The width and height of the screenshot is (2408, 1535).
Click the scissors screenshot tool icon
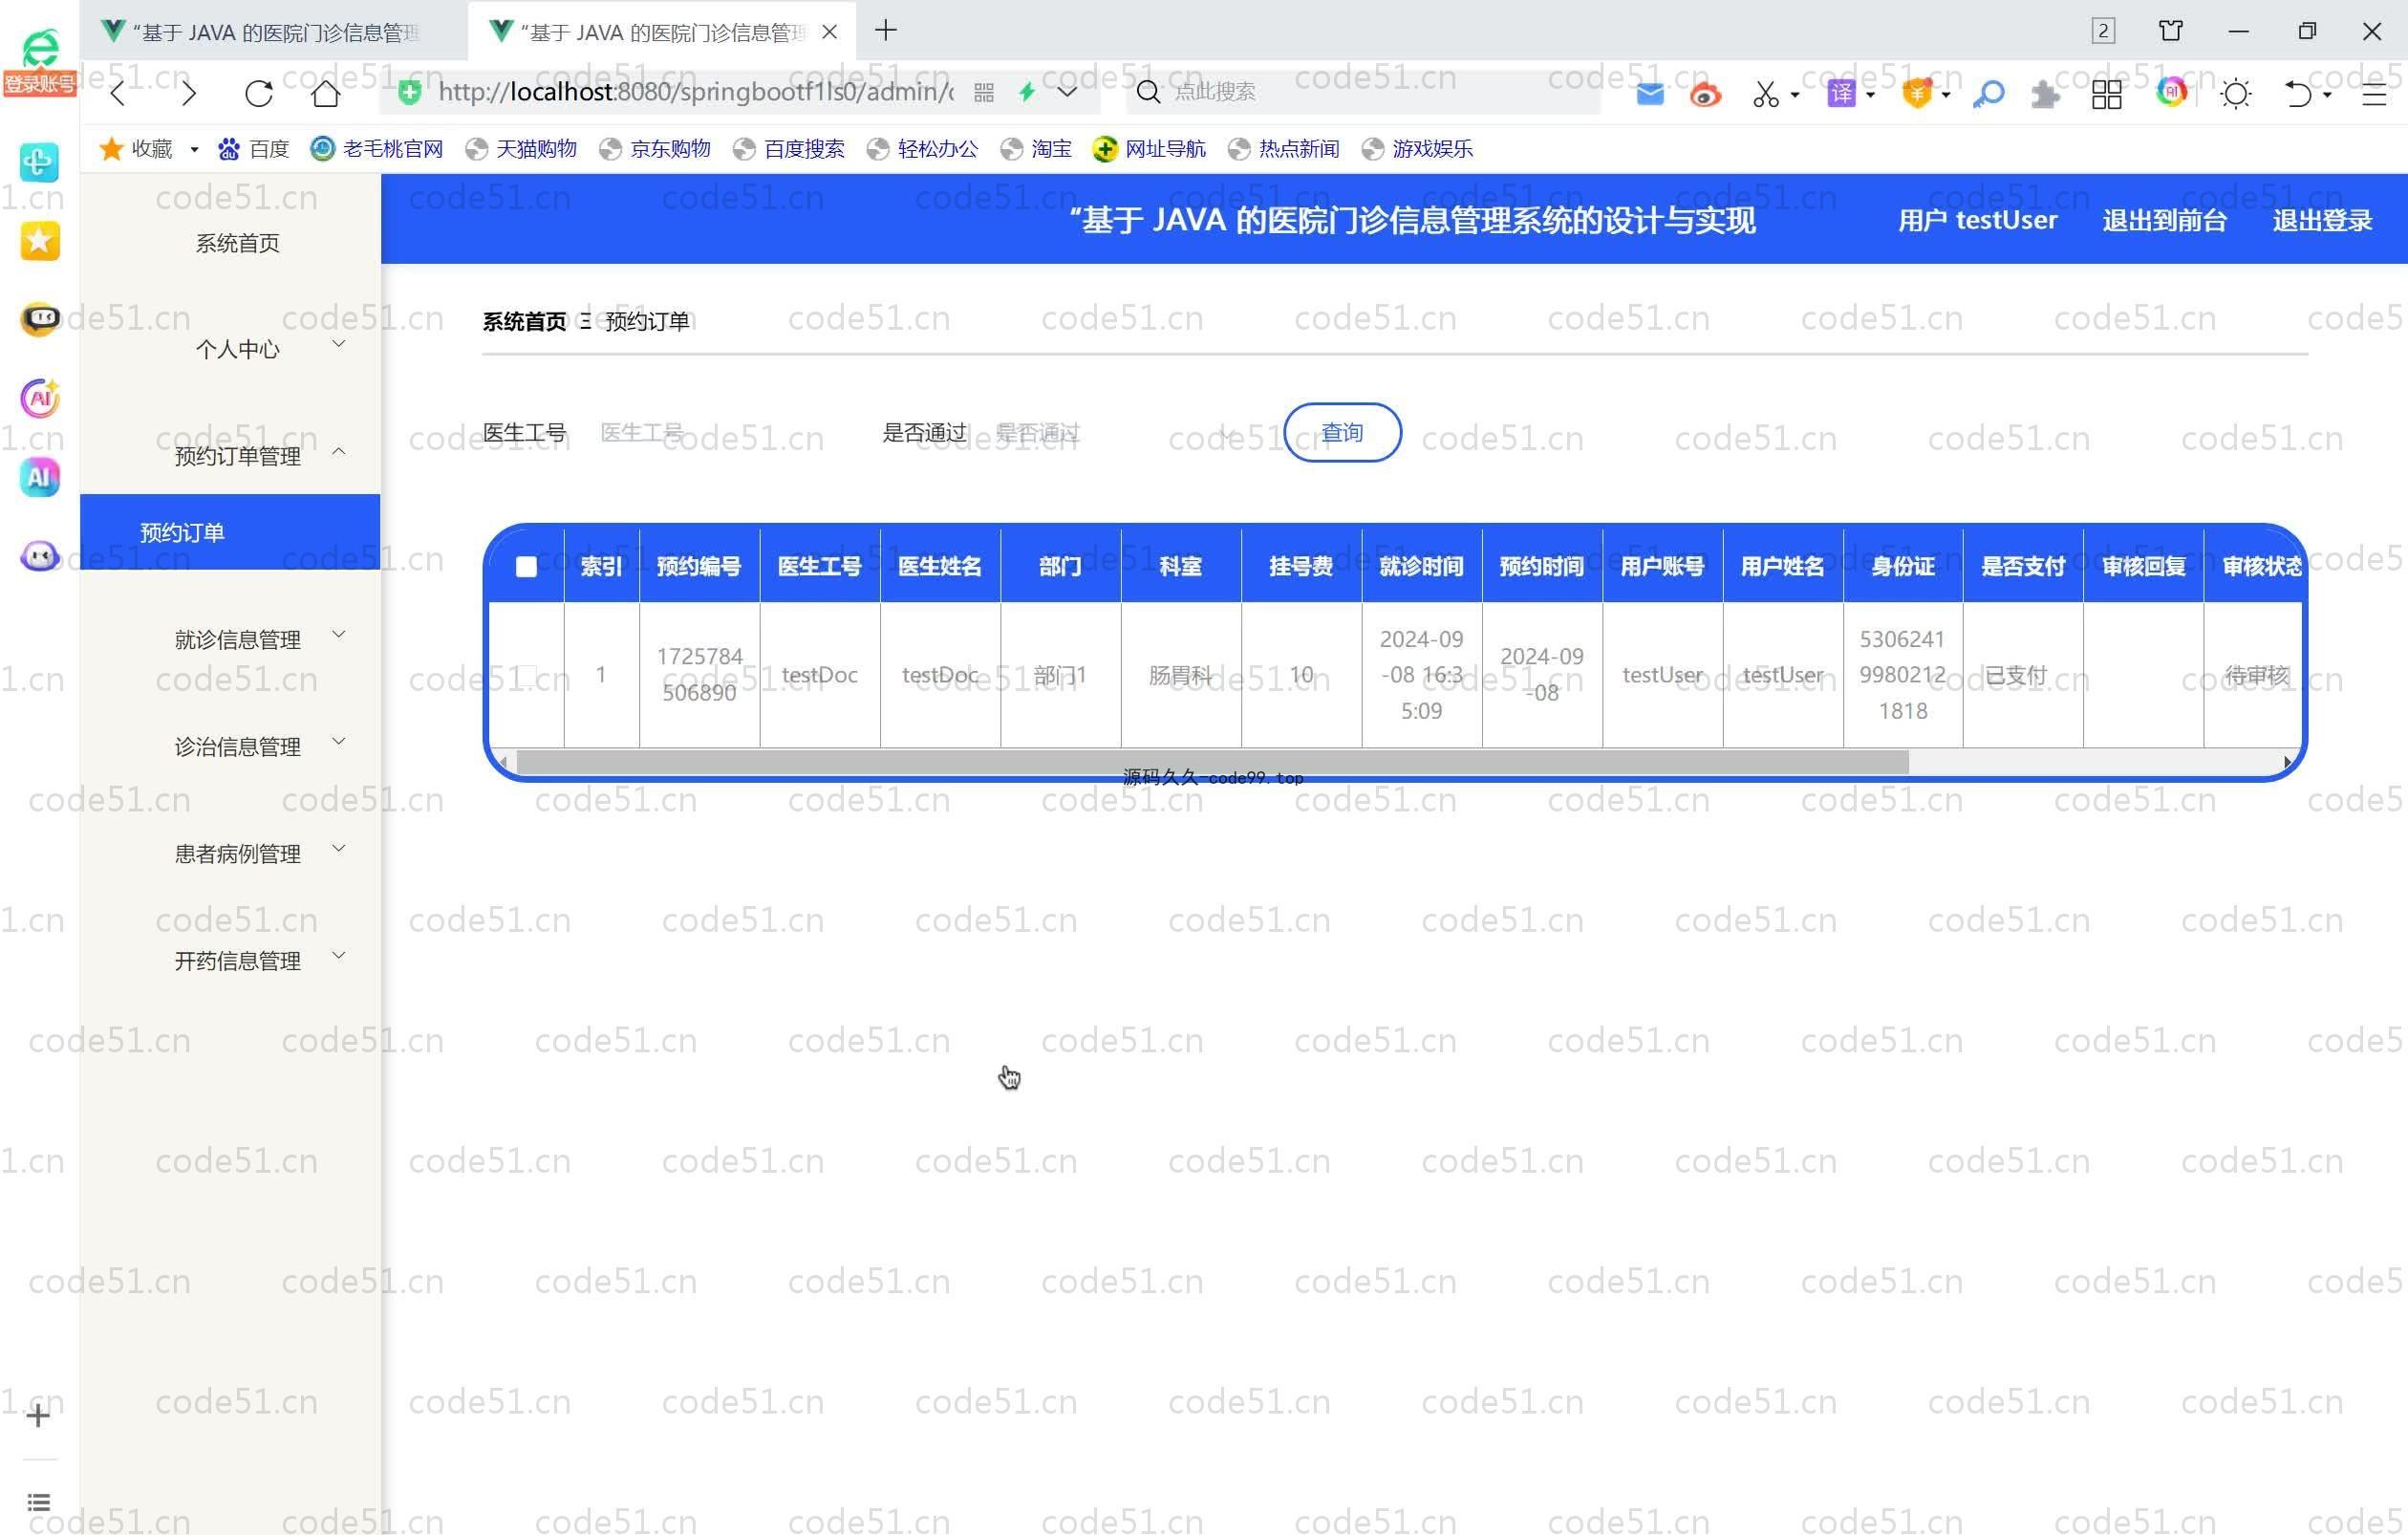tap(1765, 94)
